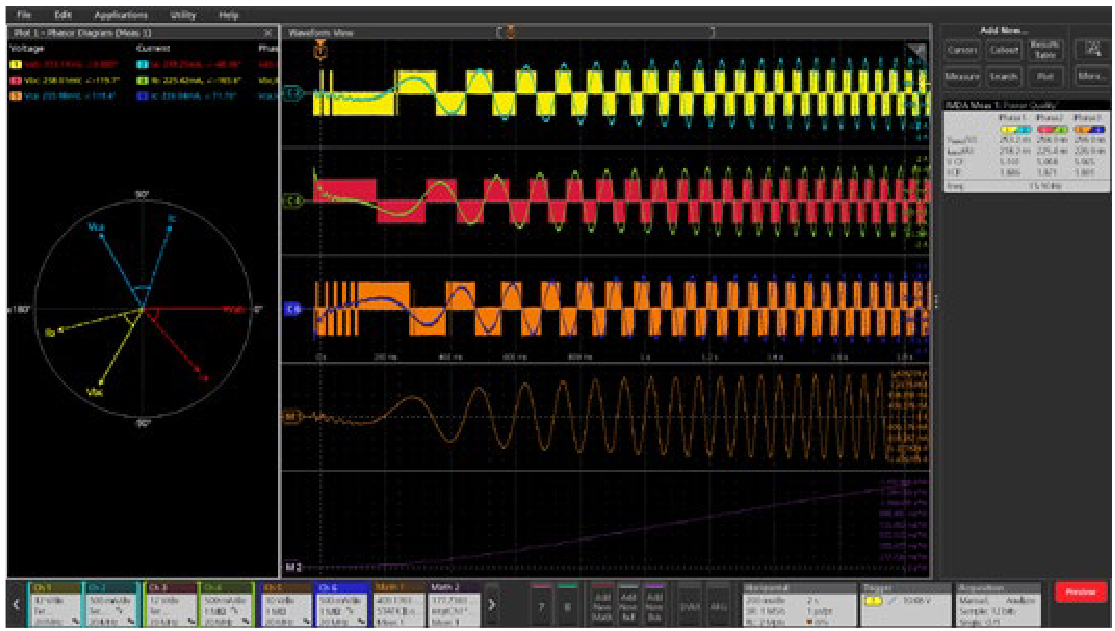Image resolution: width=1115 pixels, height=631 pixels.
Task: Select the blue C6 waveform handle
Action: (293, 310)
